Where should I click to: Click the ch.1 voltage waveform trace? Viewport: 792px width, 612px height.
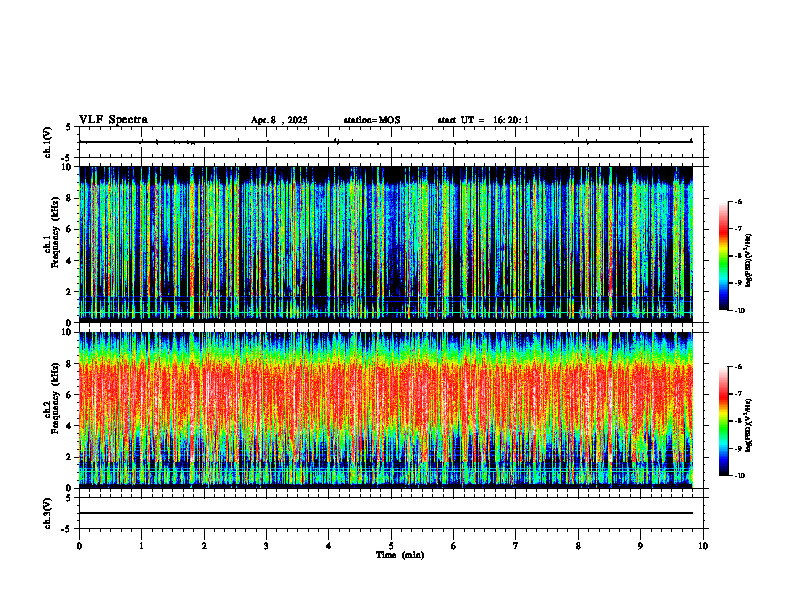[386, 142]
